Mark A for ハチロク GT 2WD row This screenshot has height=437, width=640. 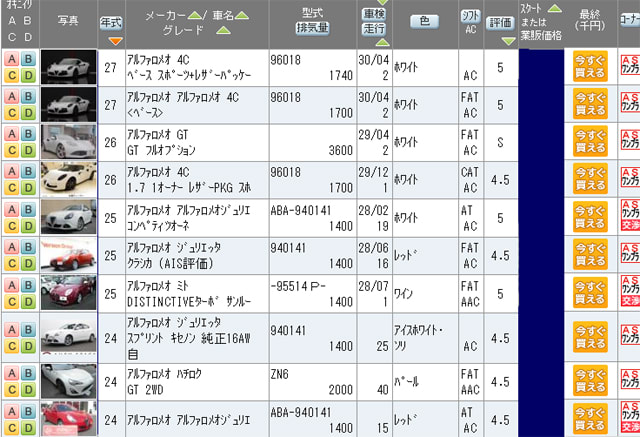pyautogui.click(x=12, y=373)
